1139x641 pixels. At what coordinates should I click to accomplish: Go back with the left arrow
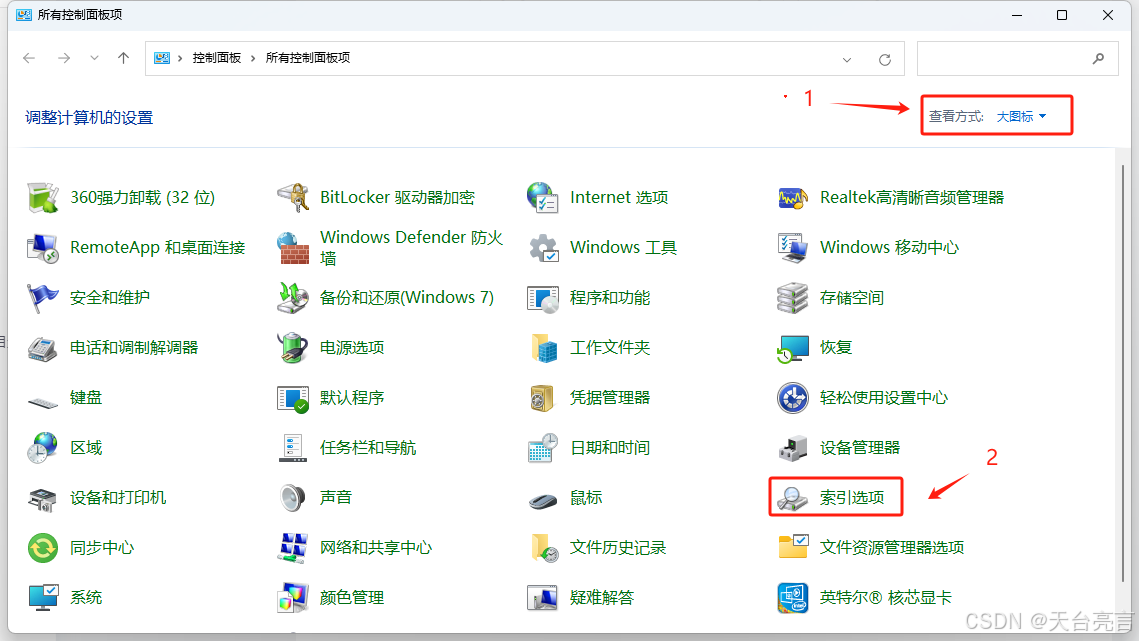coord(29,58)
